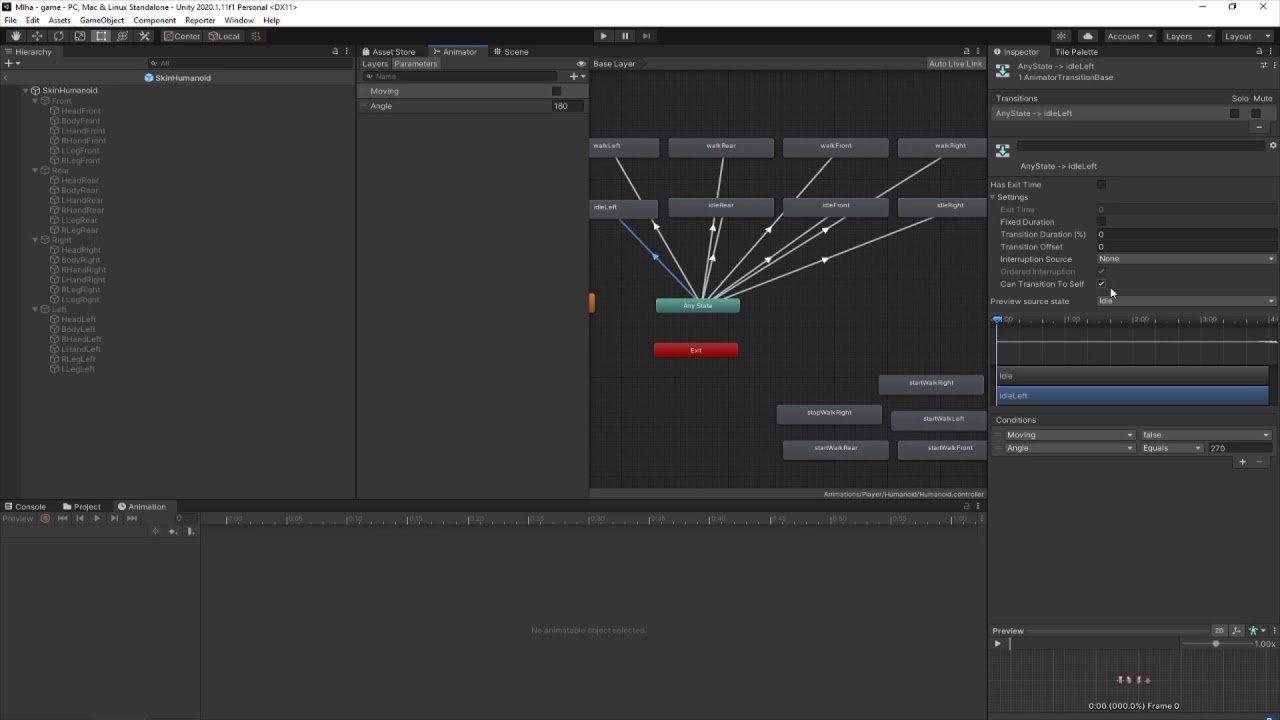The width and height of the screenshot is (1280, 720).
Task: Edit the Angle parameter value field
Action: pos(567,106)
